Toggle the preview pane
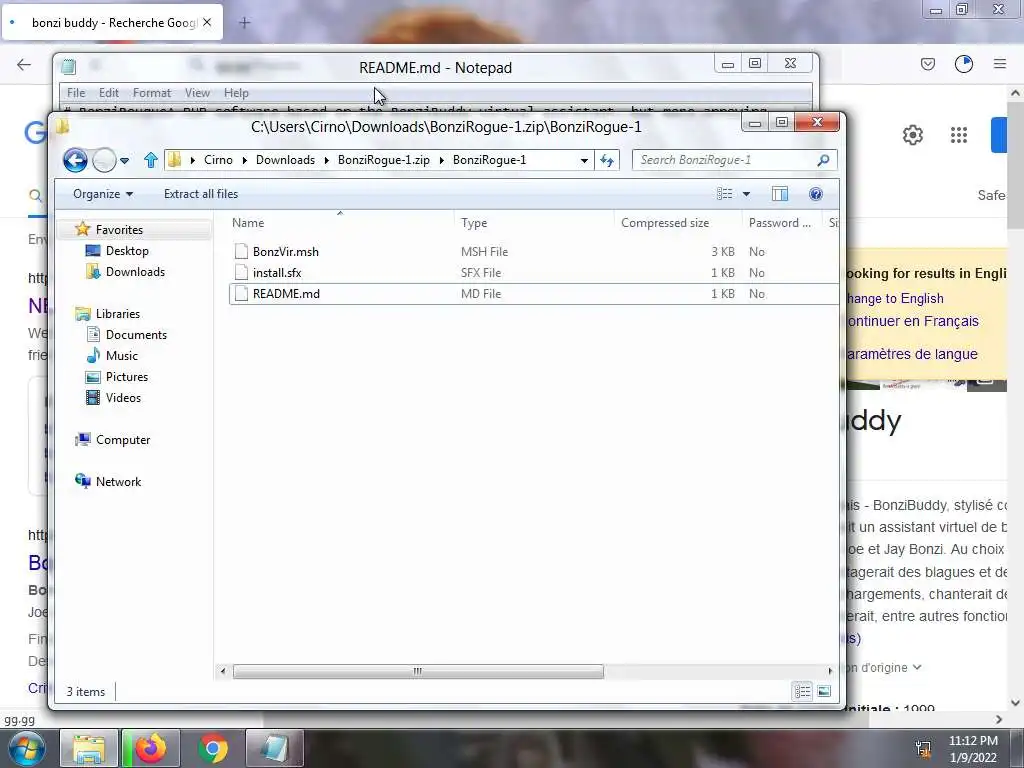Screen dimensions: 1024x768 click(x=780, y=194)
